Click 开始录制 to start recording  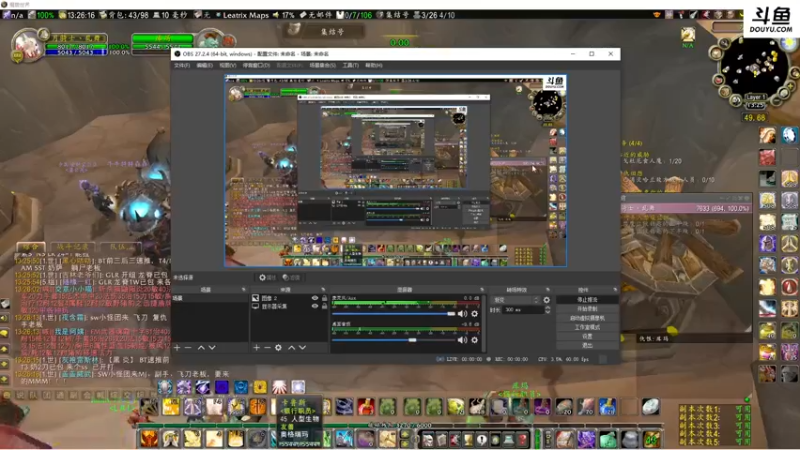[x=587, y=309]
